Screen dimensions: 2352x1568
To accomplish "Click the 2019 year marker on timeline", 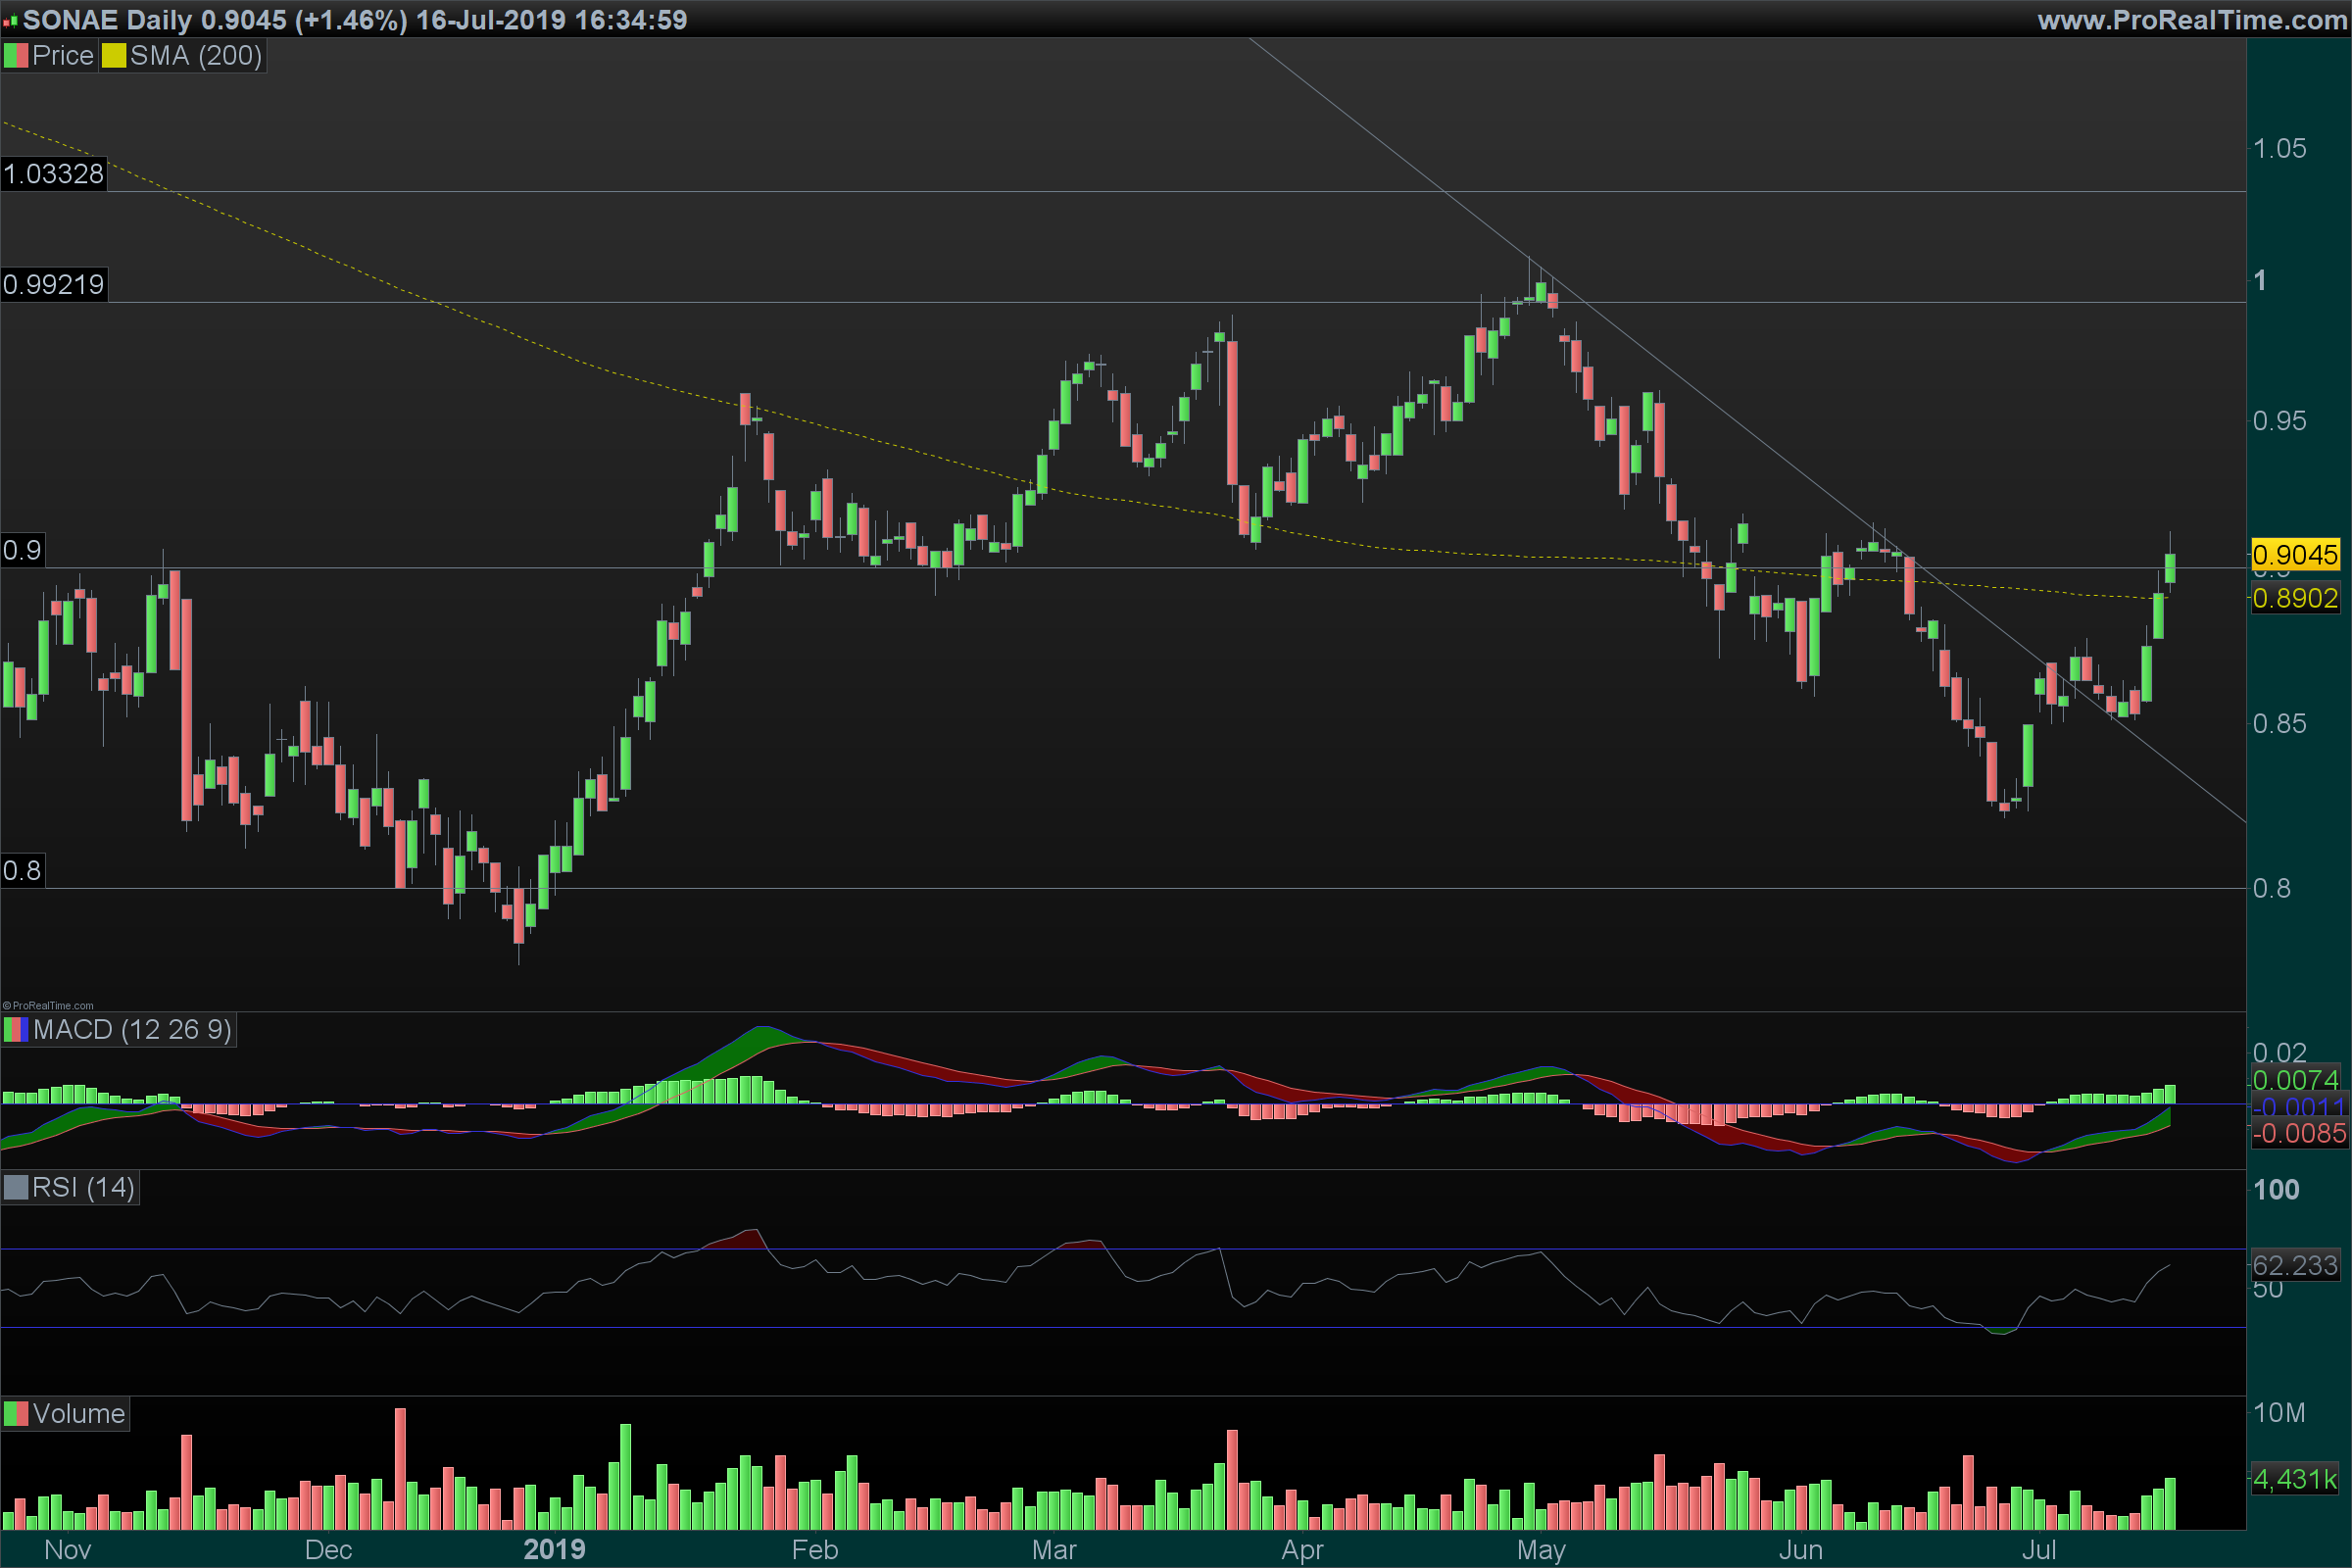I will coord(554,1549).
